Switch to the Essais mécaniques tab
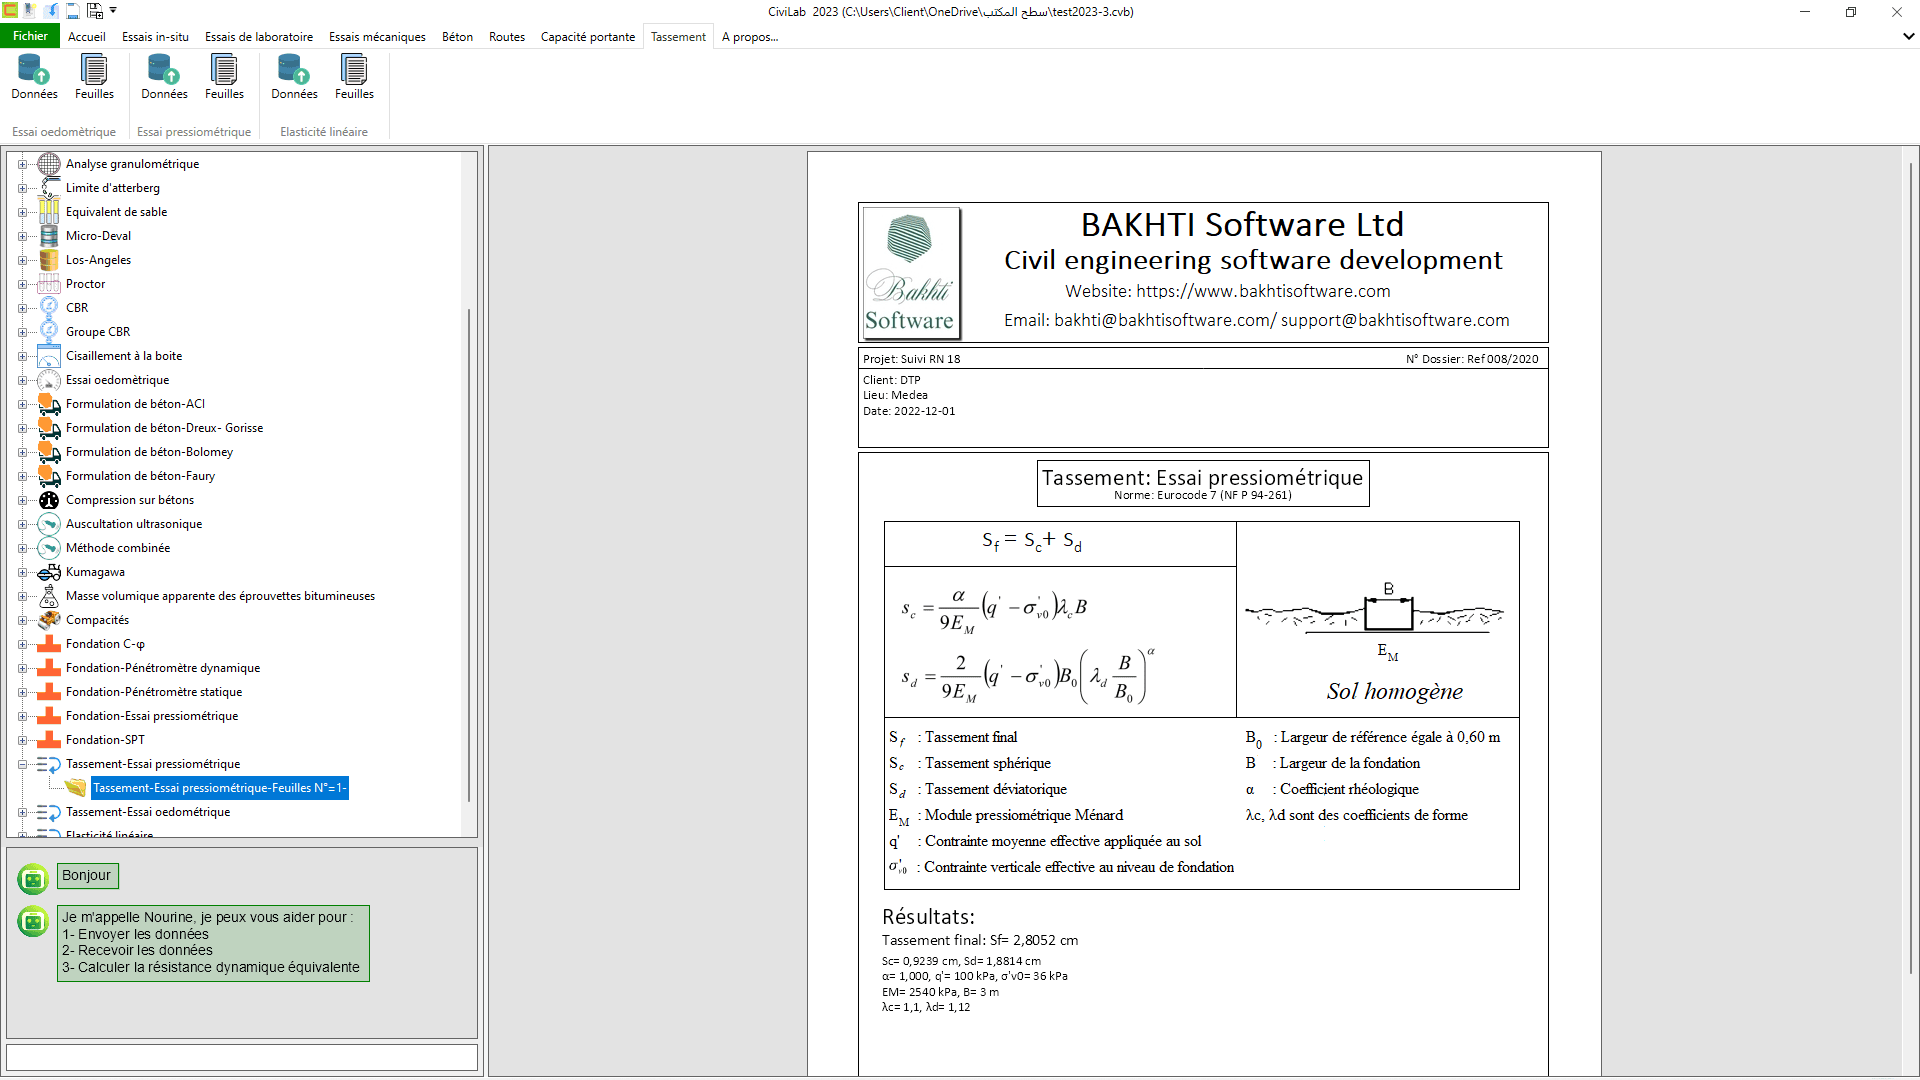This screenshot has height=1080, width=1920. click(377, 37)
